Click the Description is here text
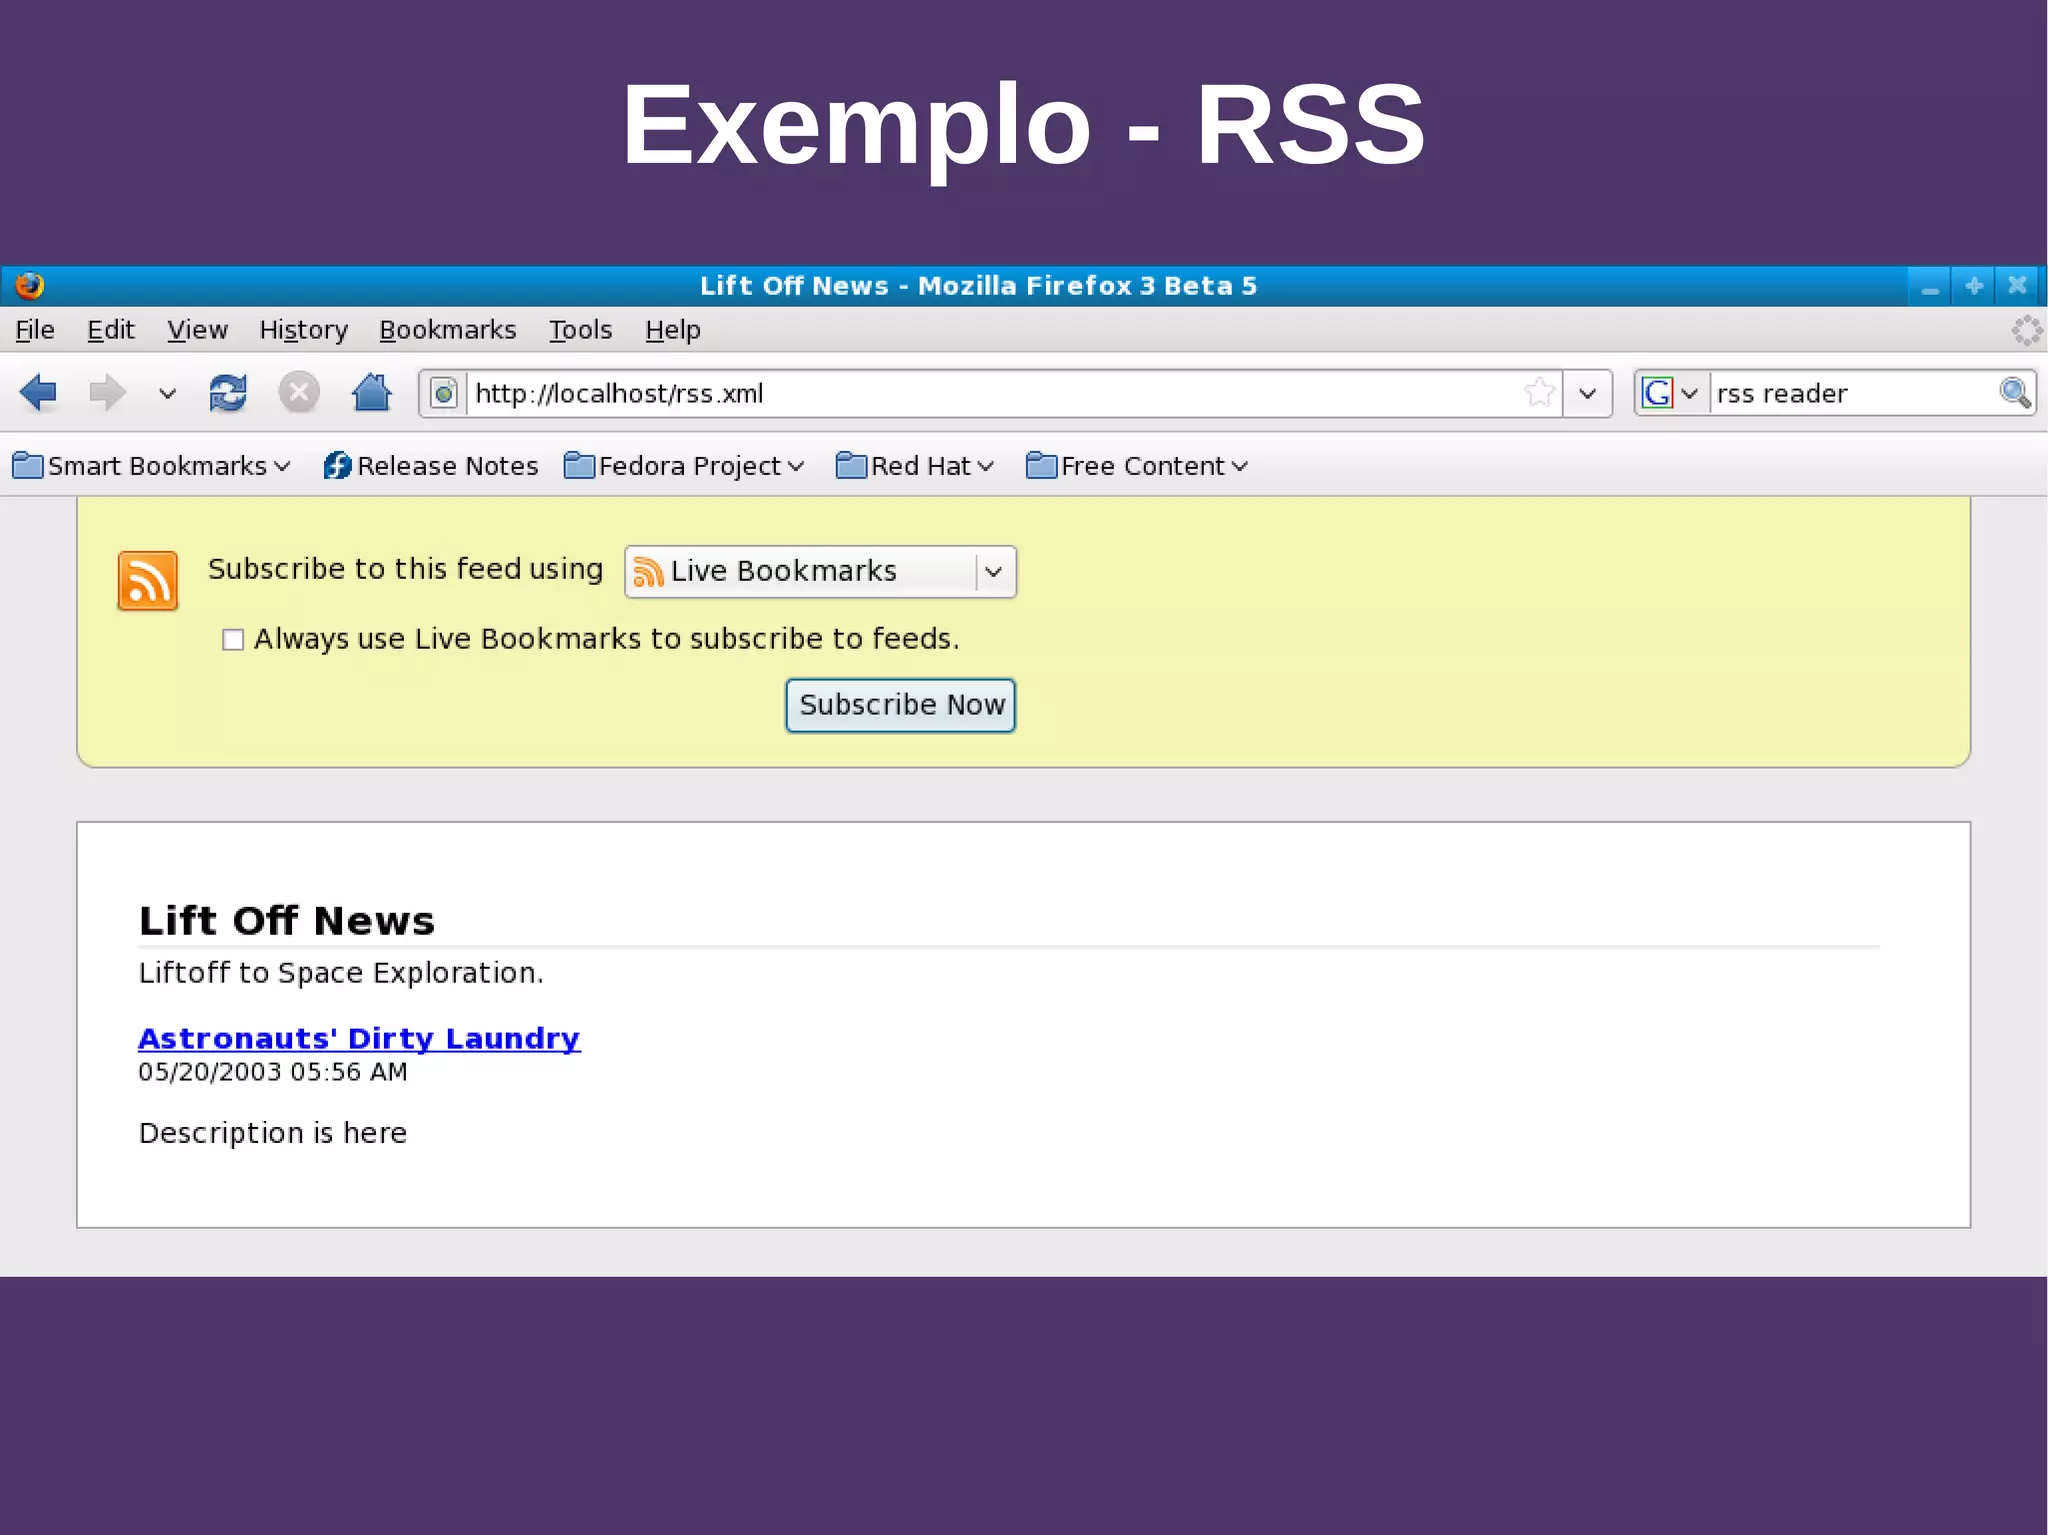The image size is (2048, 1535). click(x=273, y=1133)
